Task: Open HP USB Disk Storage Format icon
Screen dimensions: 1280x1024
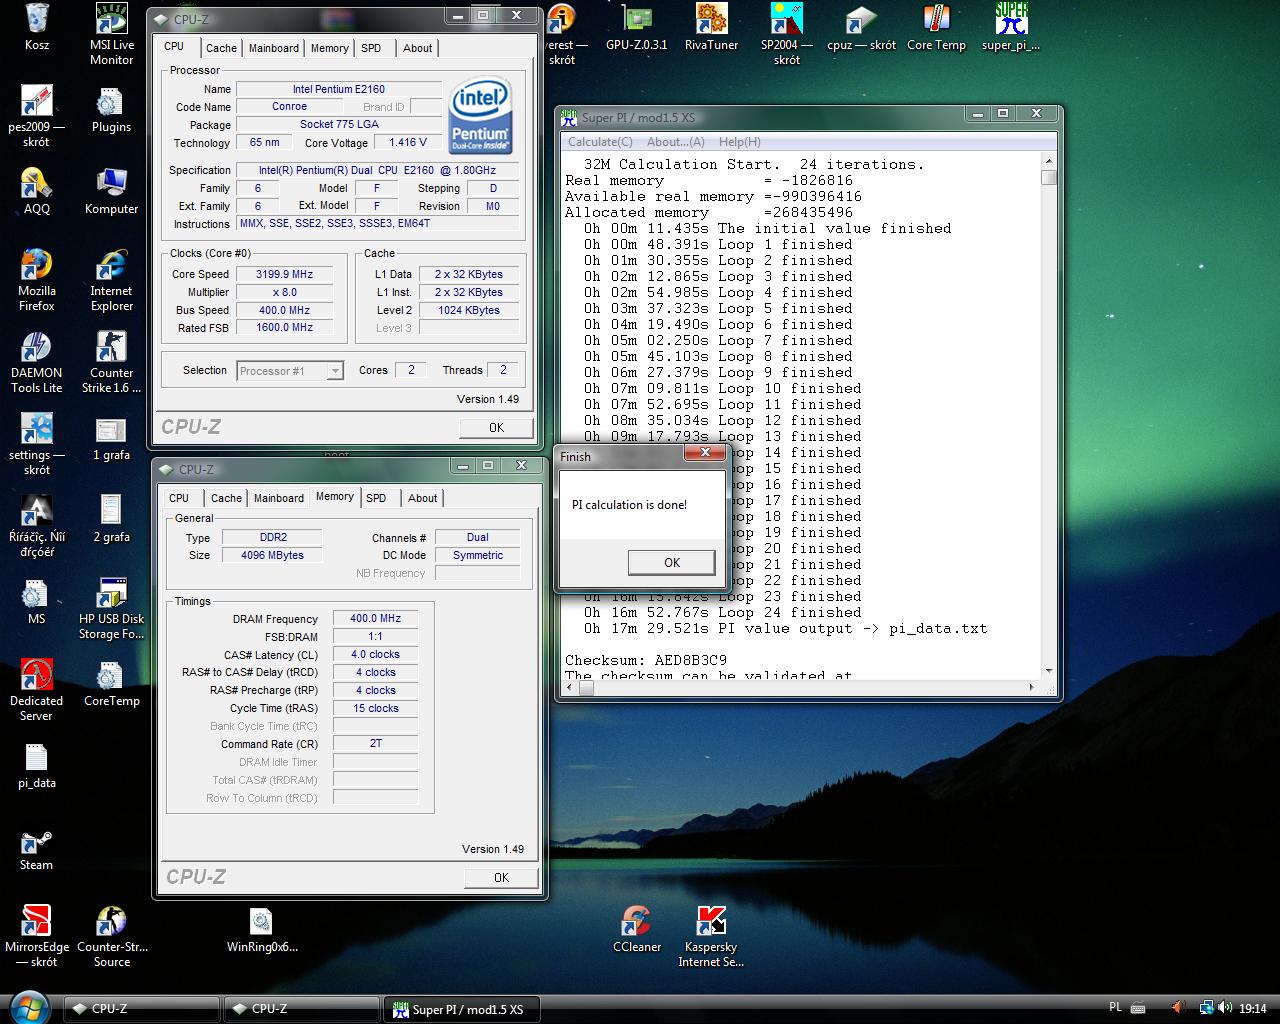Action: (x=112, y=608)
